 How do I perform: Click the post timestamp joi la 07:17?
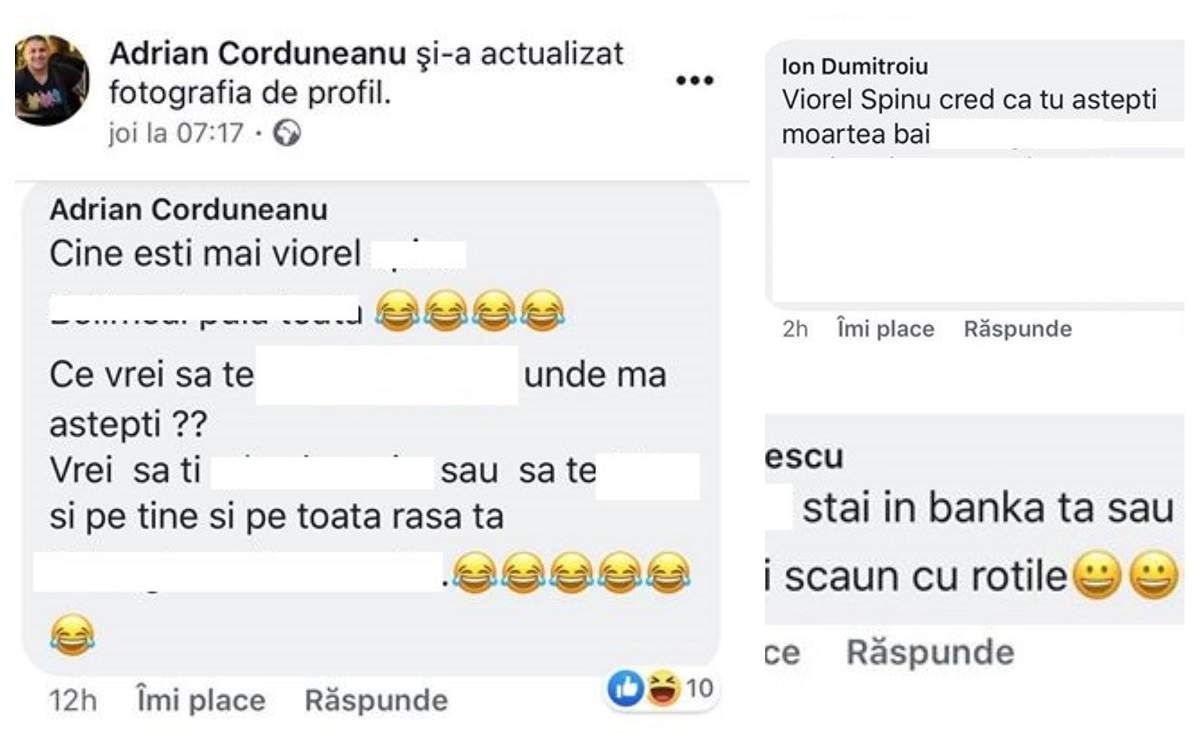(x=174, y=133)
